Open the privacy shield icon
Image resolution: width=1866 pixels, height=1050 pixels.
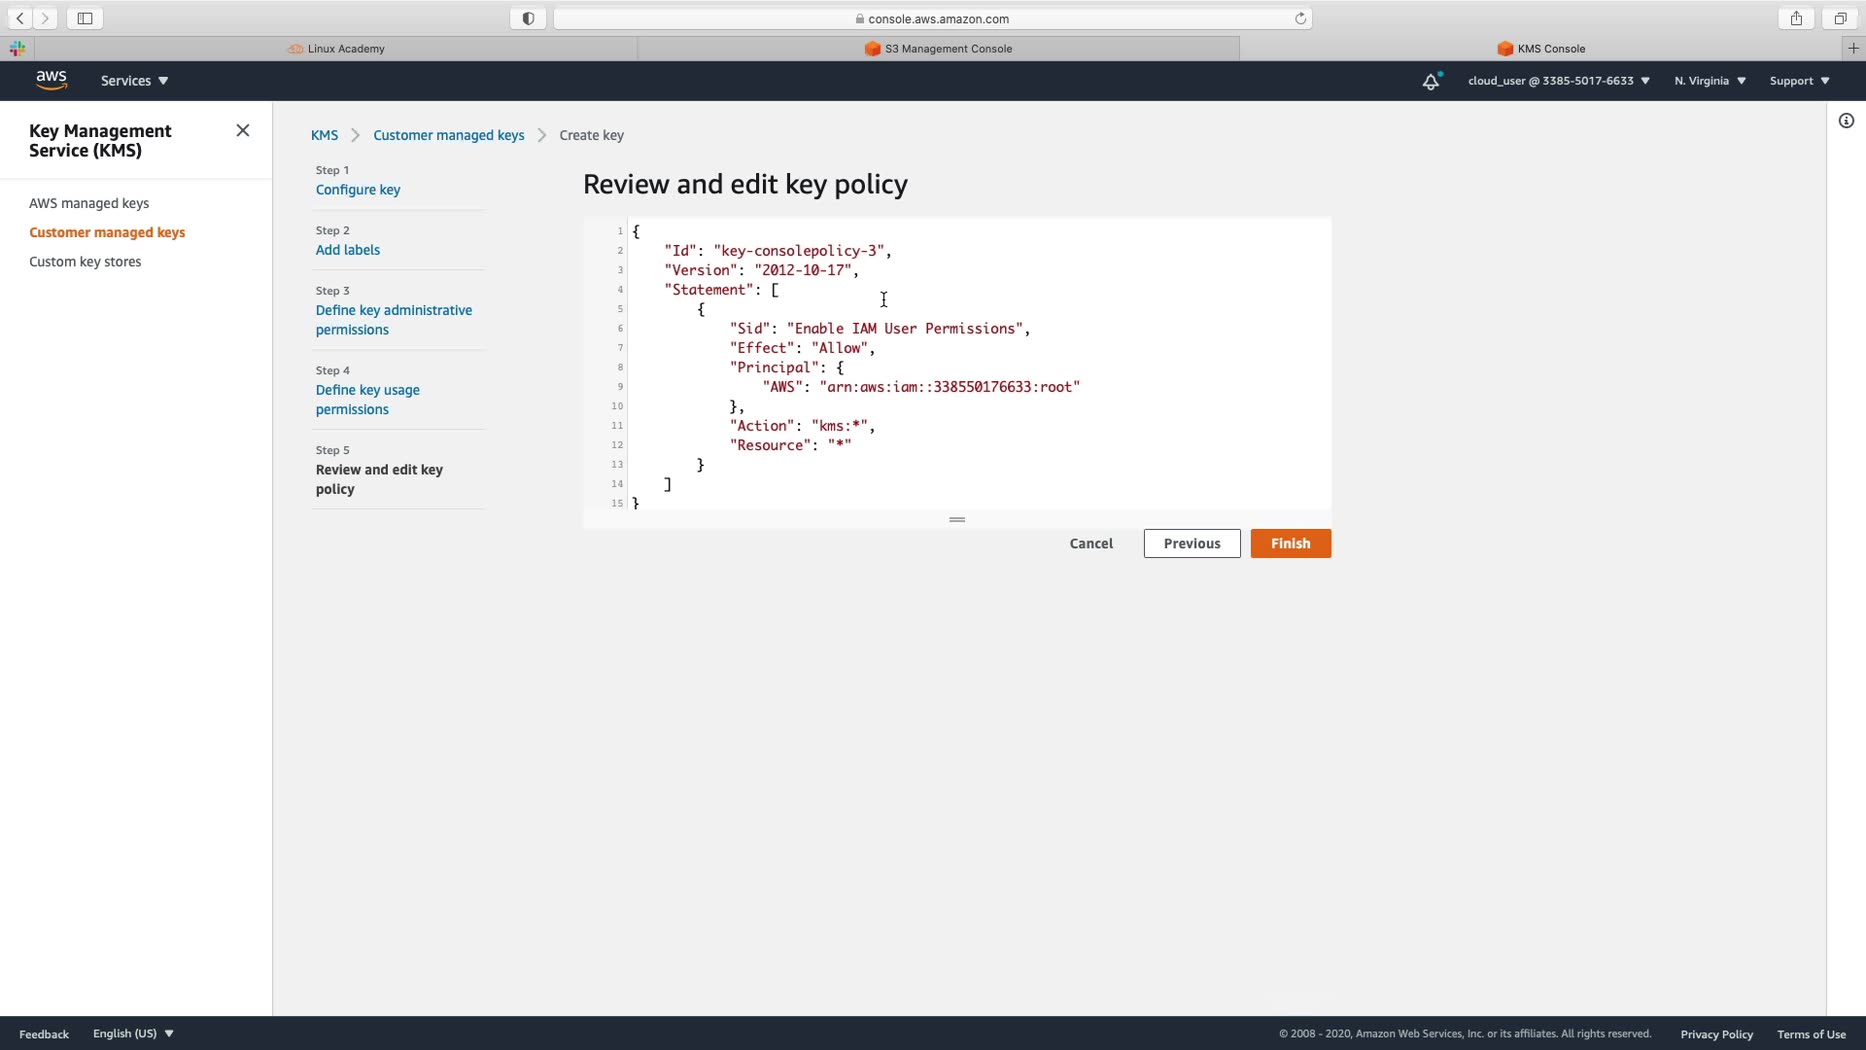[x=528, y=18]
